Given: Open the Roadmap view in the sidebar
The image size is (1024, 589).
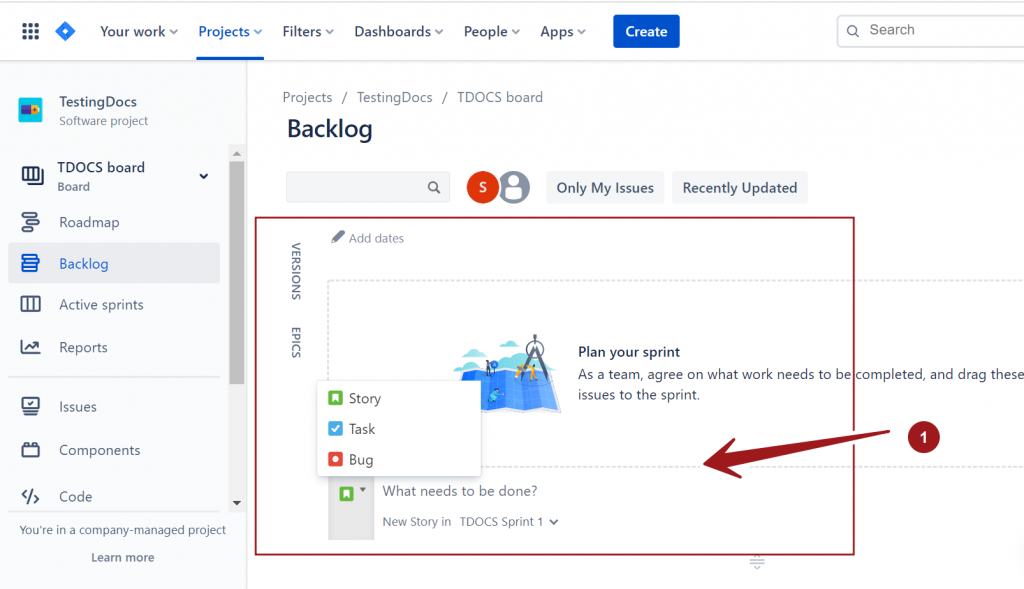Looking at the screenshot, I should tap(89, 222).
